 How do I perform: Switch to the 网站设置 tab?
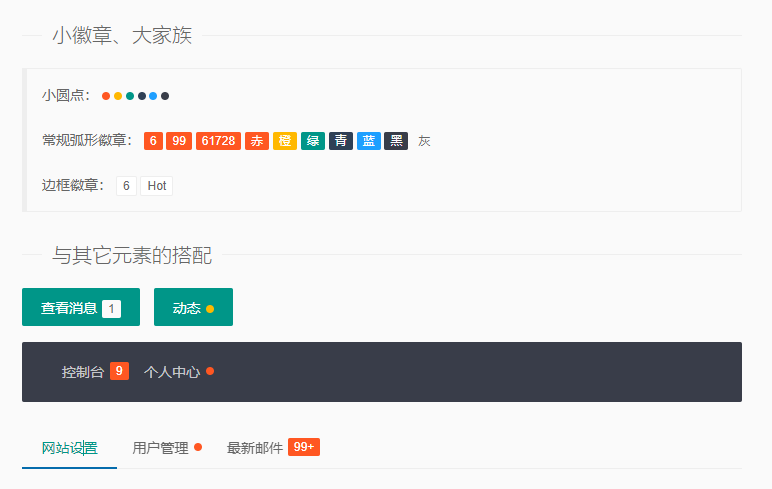pyautogui.click(x=69, y=448)
